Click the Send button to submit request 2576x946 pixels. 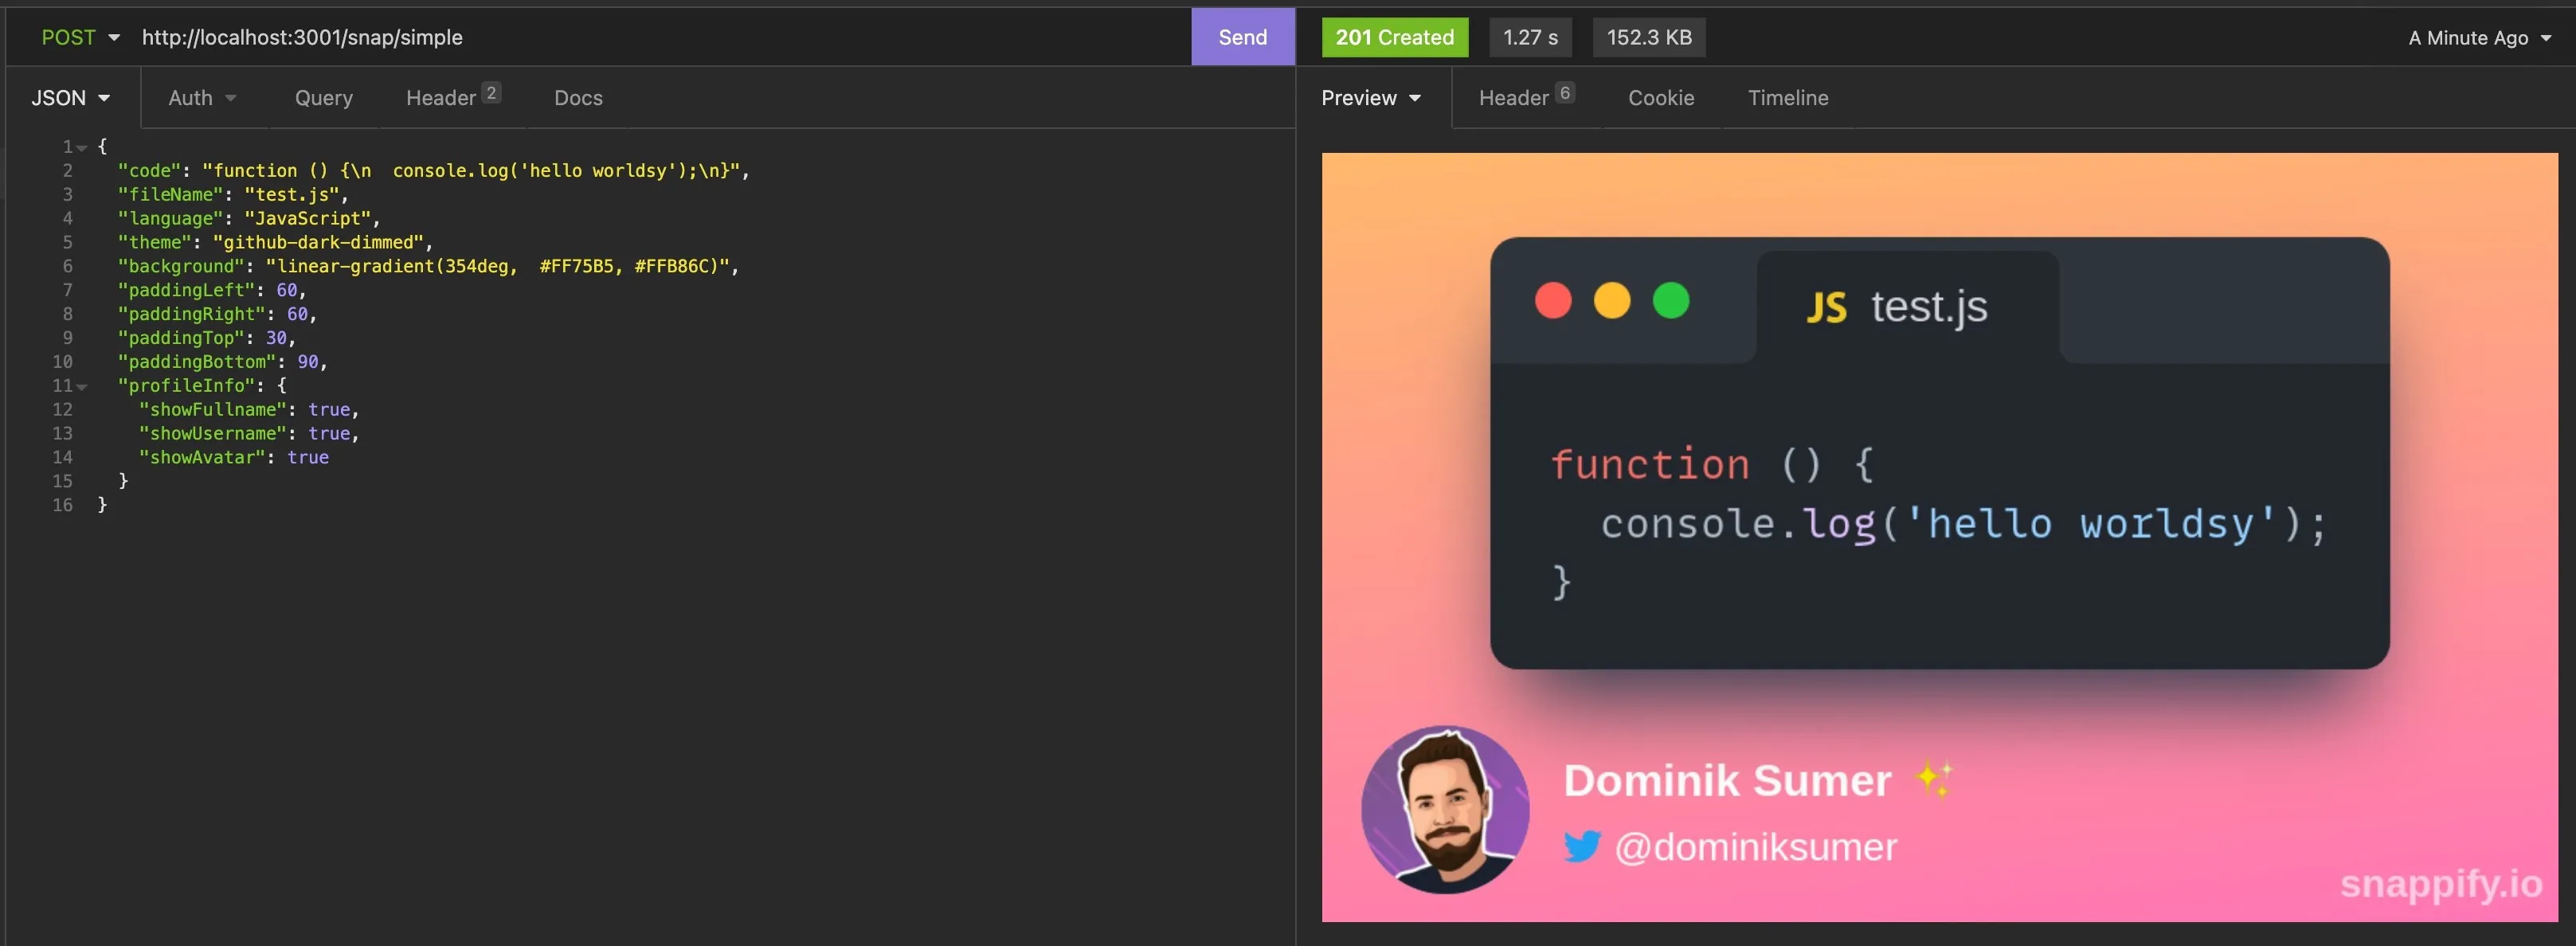pos(1242,36)
